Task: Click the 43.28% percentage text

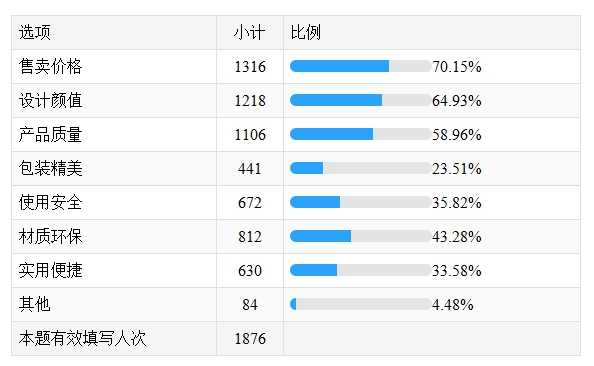Action: [x=456, y=237]
